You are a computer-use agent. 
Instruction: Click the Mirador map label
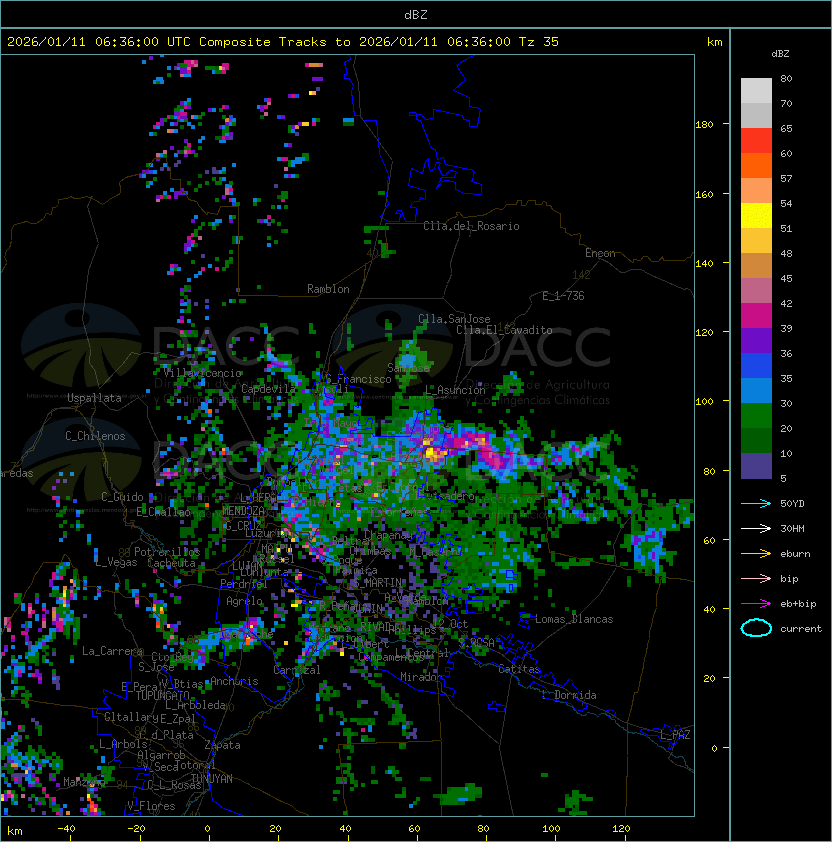421,677
